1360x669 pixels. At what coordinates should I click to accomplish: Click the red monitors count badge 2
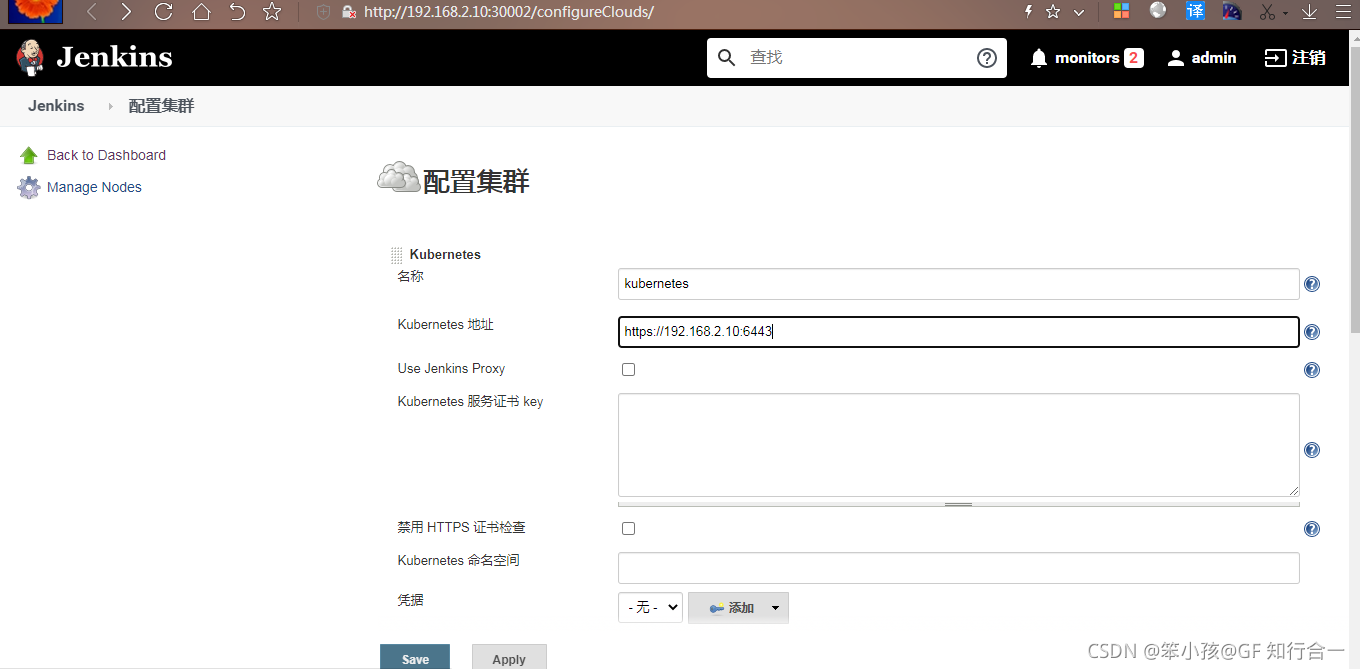[1133, 58]
